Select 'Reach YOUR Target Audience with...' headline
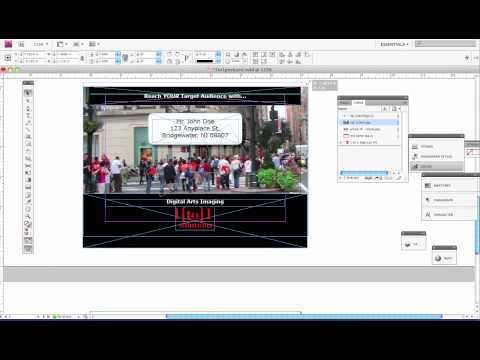 [195, 96]
